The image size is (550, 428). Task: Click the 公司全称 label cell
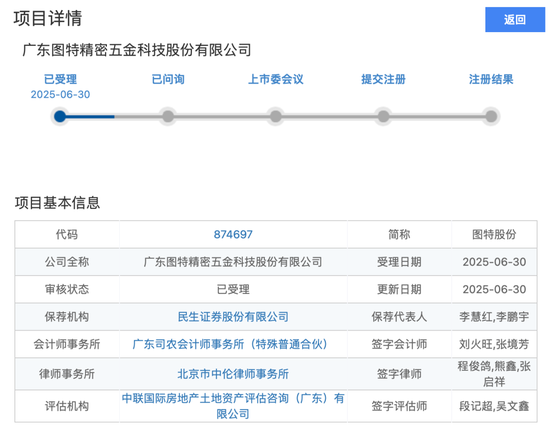[x=67, y=262]
